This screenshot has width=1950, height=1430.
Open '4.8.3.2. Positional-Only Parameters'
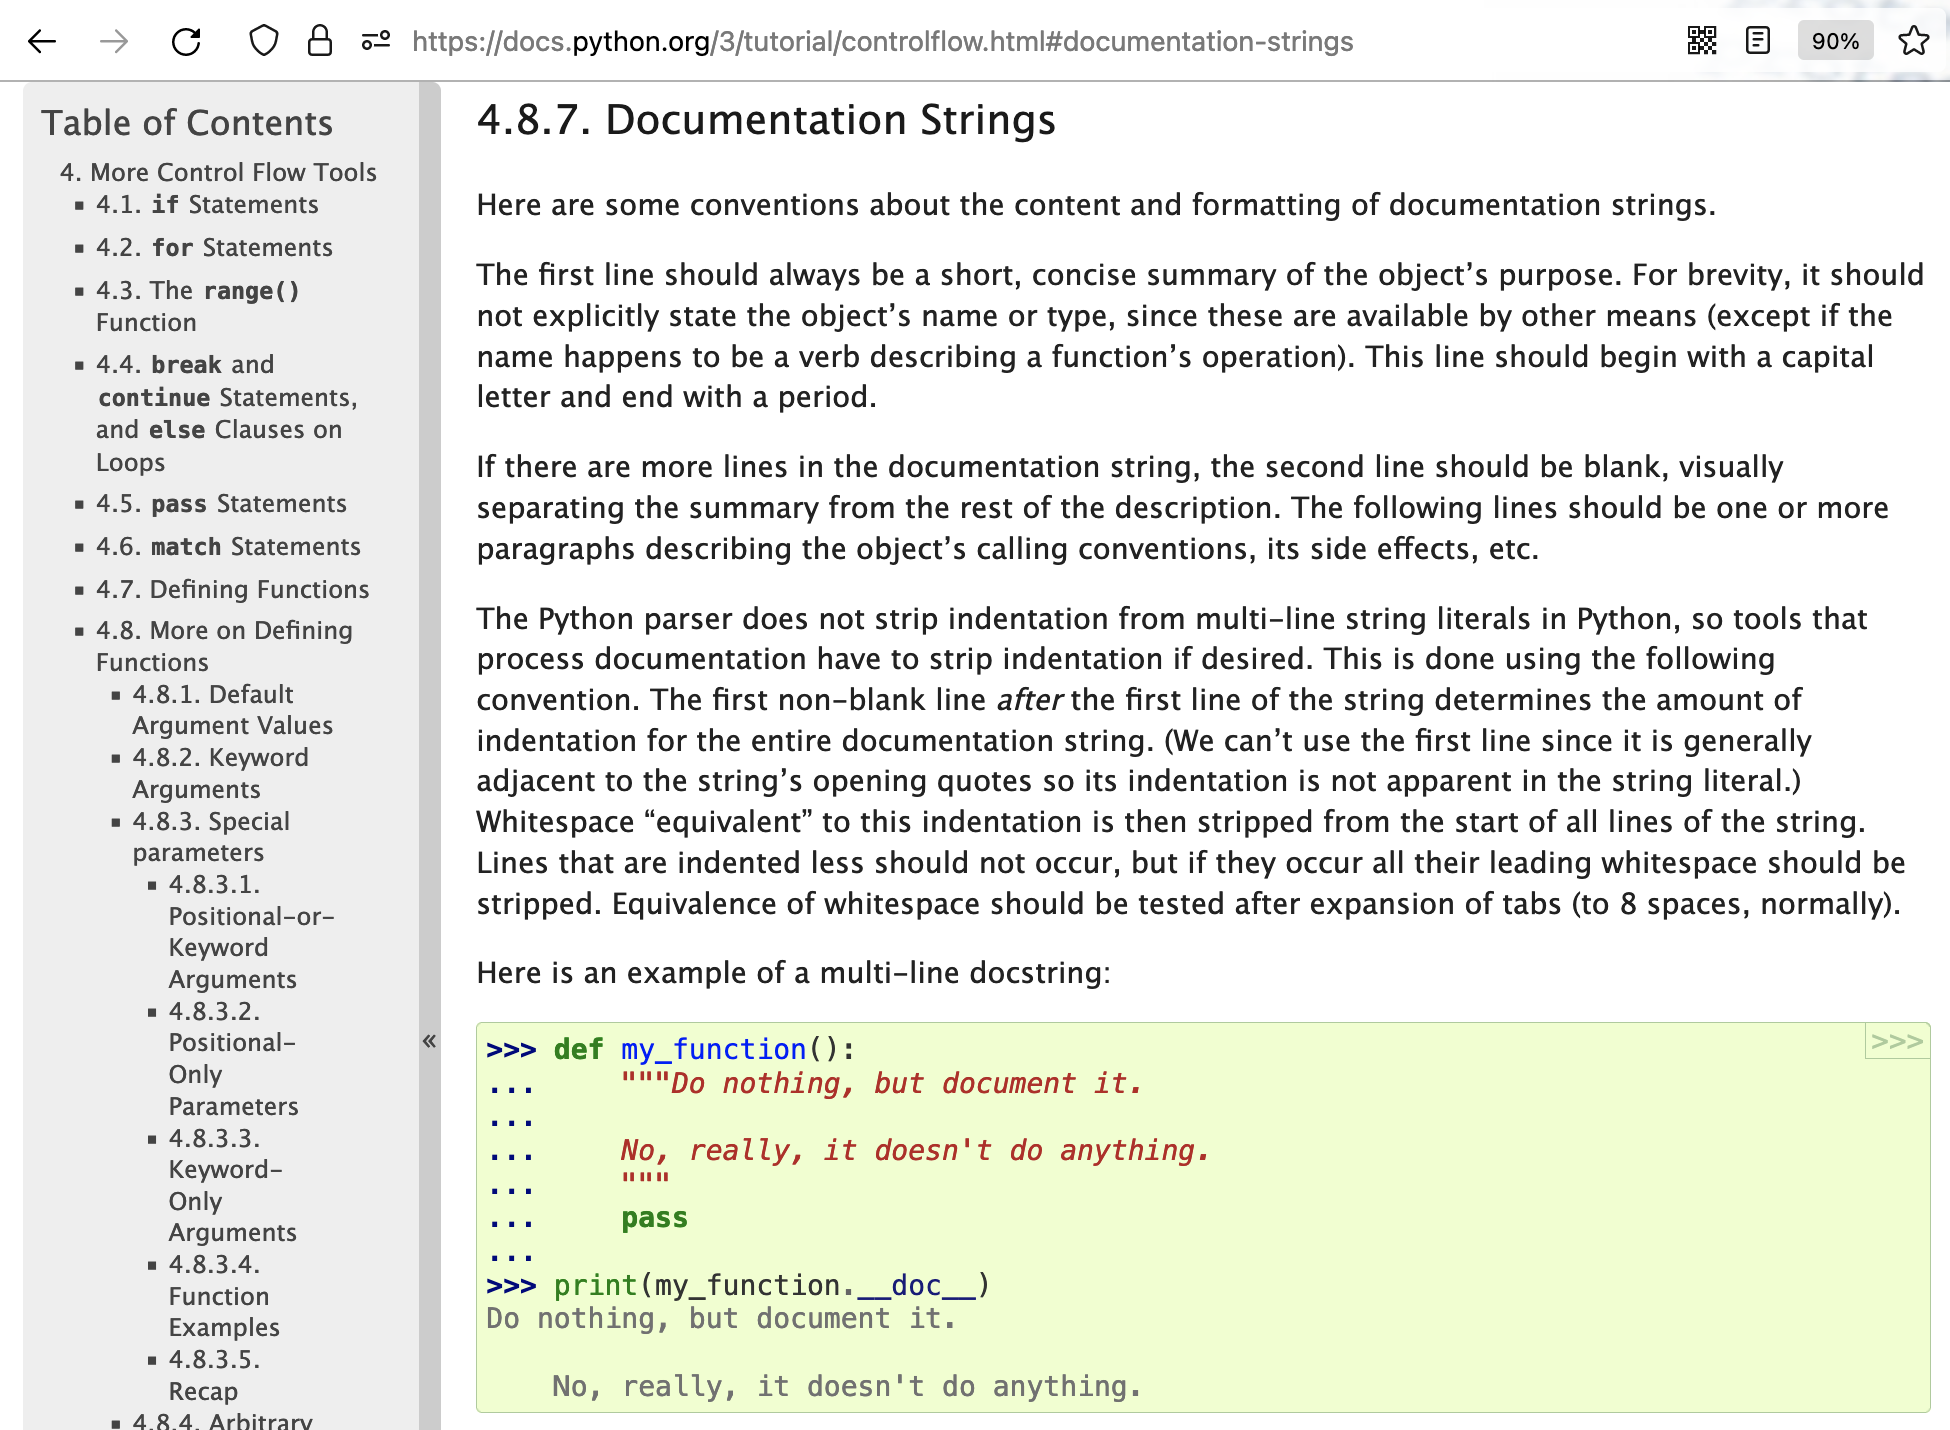(x=234, y=1058)
